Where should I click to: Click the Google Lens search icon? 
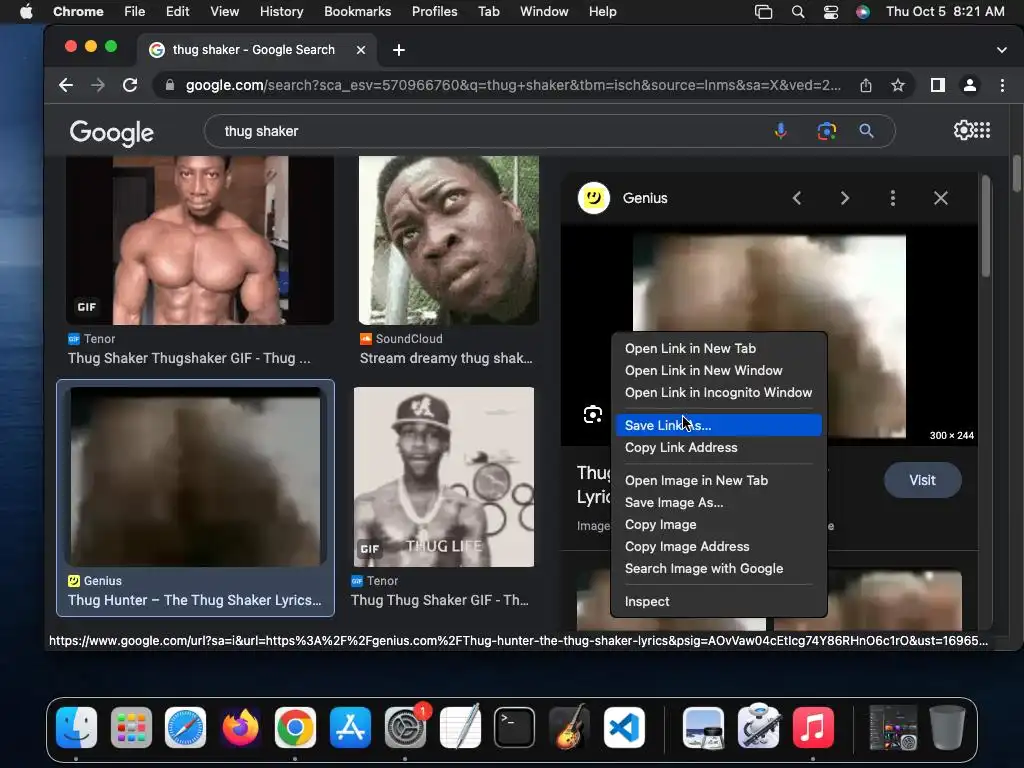pyautogui.click(x=827, y=131)
